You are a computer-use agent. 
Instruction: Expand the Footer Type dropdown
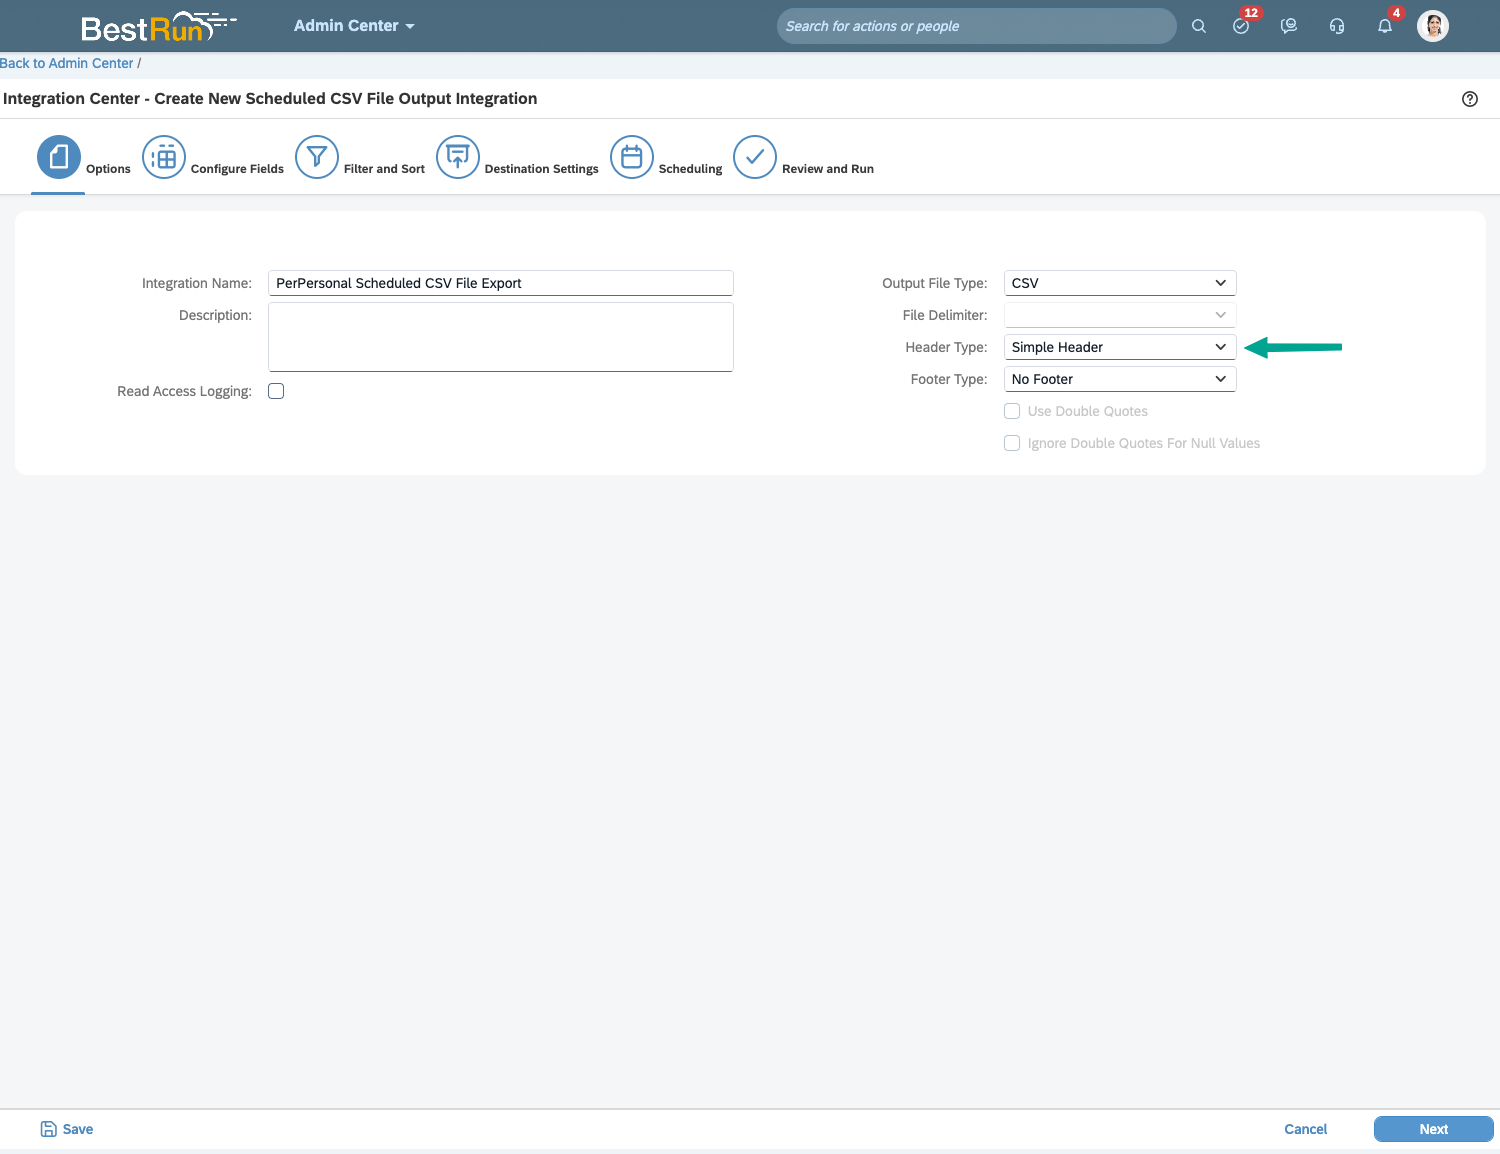pyautogui.click(x=1119, y=379)
